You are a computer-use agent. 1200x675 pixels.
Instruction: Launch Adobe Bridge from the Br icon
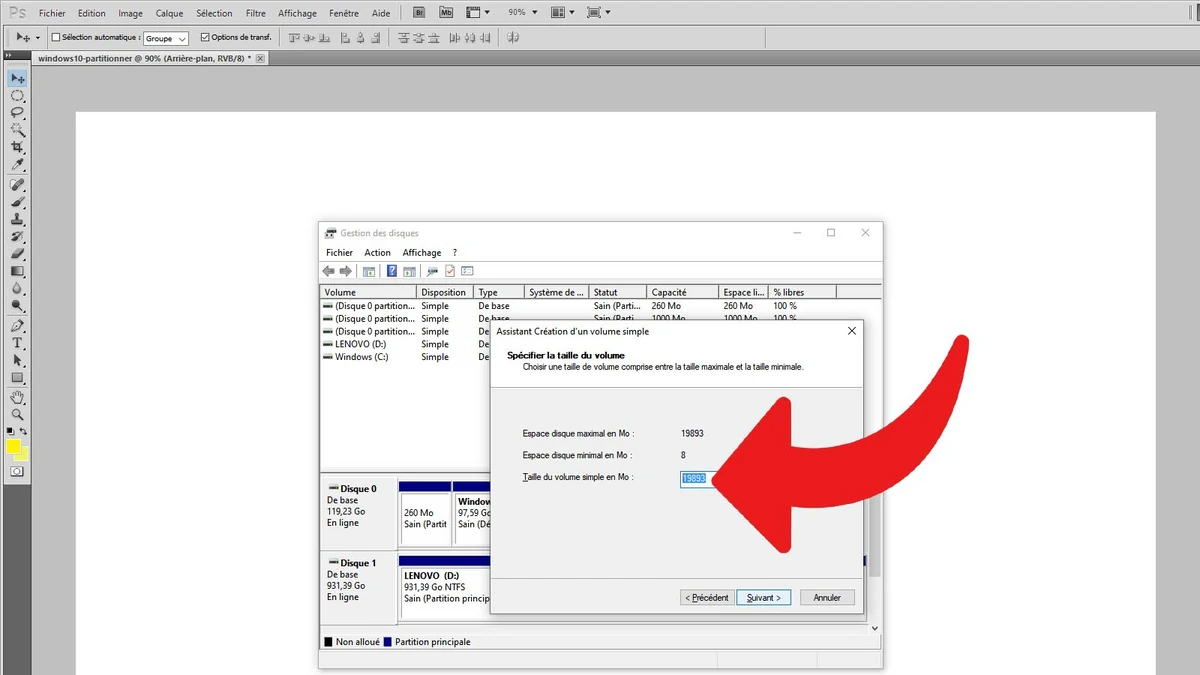[420, 13]
